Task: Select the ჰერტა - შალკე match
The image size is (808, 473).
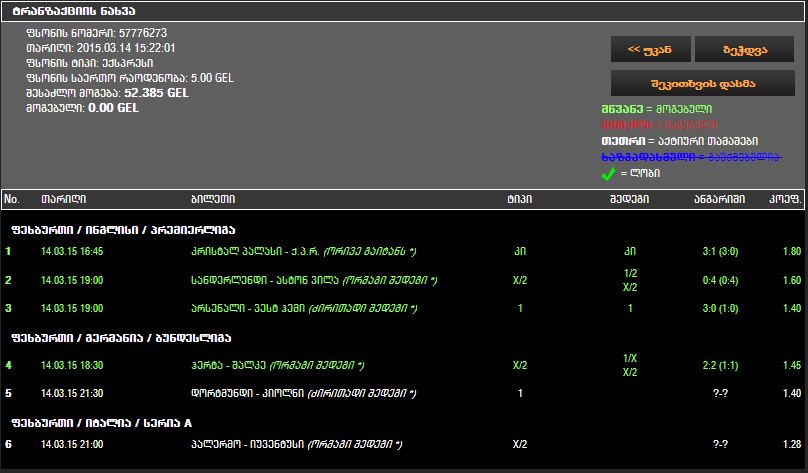Action: [278, 365]
